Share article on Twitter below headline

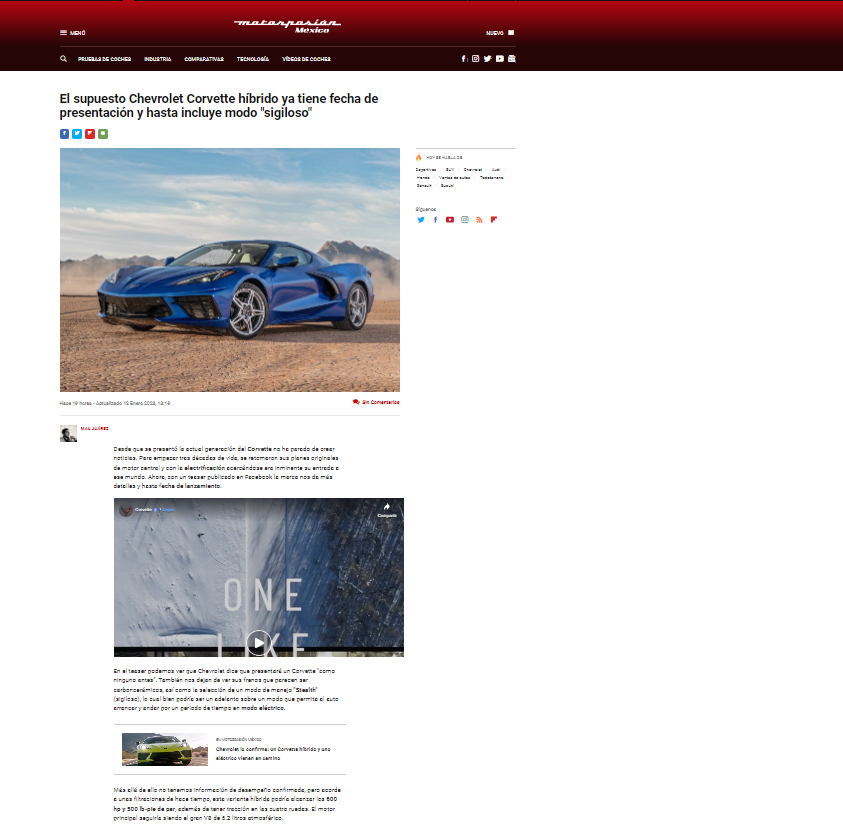[77, 134]
